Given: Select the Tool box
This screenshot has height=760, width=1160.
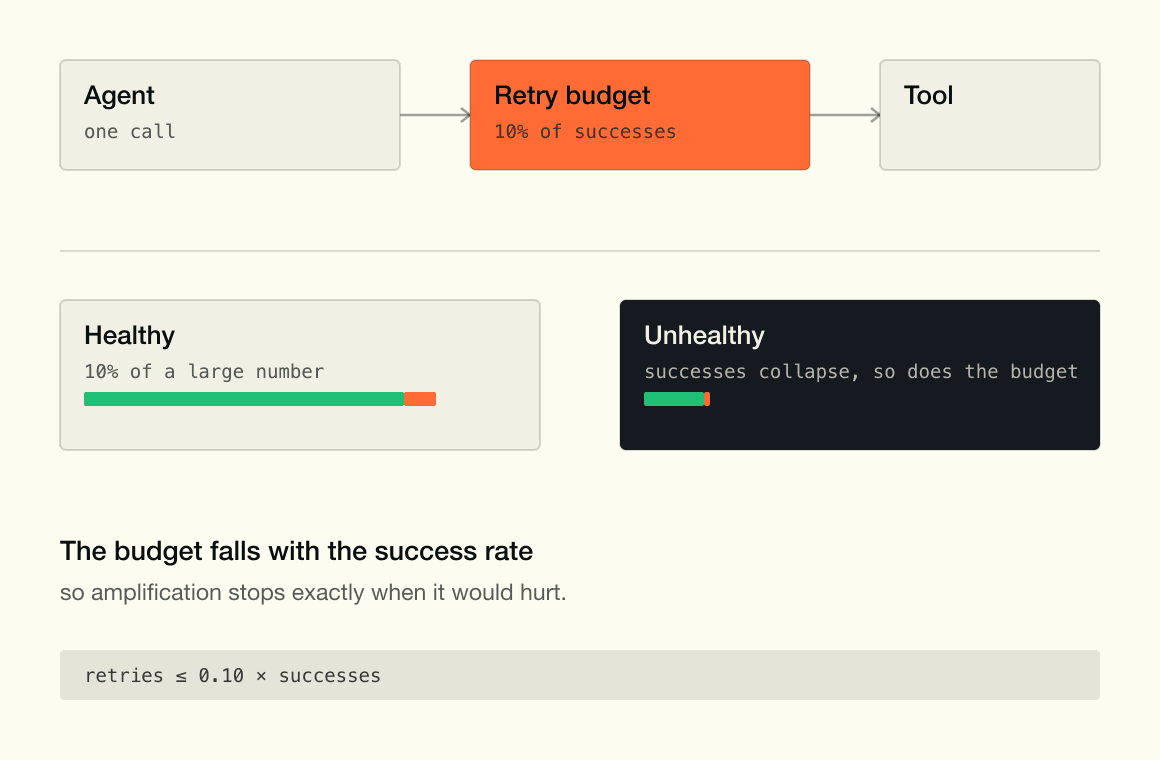Looking at the screenshot, I should click(x=990, y=115).
